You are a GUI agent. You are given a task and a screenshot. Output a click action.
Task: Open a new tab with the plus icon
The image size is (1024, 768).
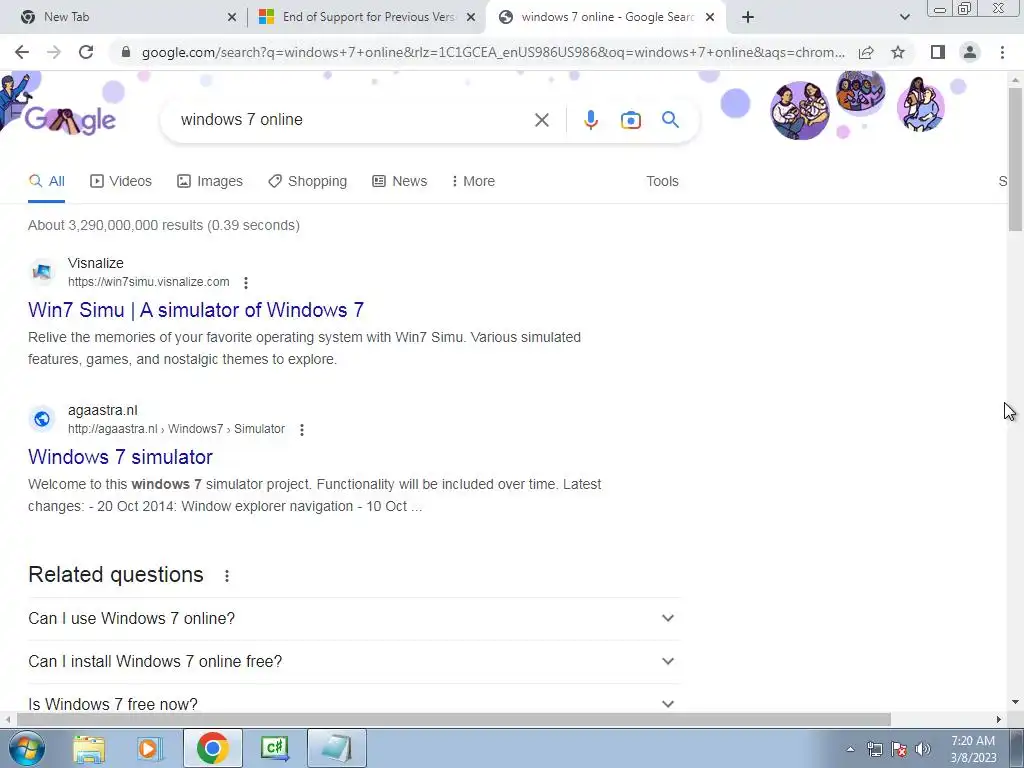(748, 17)
